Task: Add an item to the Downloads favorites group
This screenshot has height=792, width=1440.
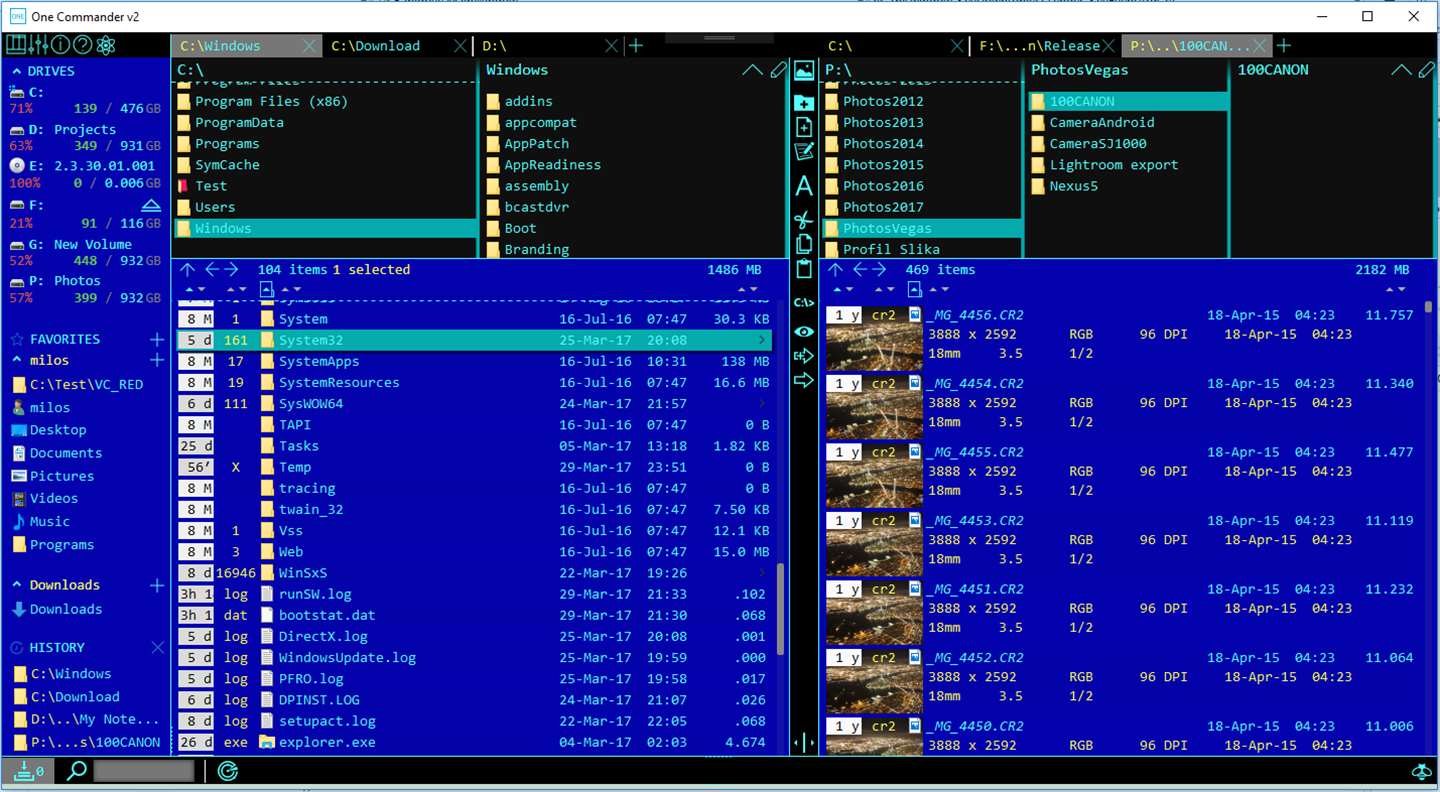Action: pyautogui.click(x=157, y=585)
